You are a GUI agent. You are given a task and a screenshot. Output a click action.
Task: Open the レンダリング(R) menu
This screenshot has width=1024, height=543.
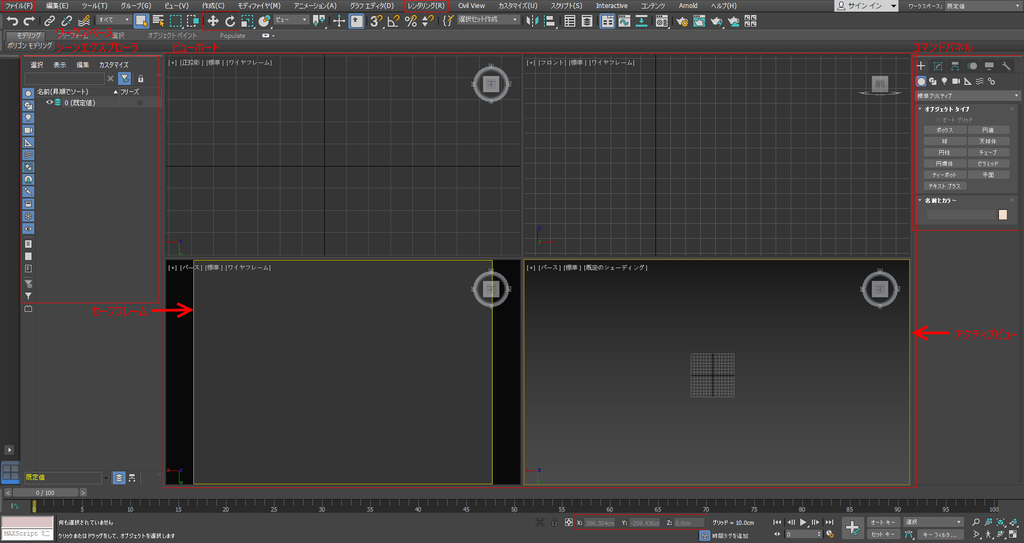[x=426, y=5]
